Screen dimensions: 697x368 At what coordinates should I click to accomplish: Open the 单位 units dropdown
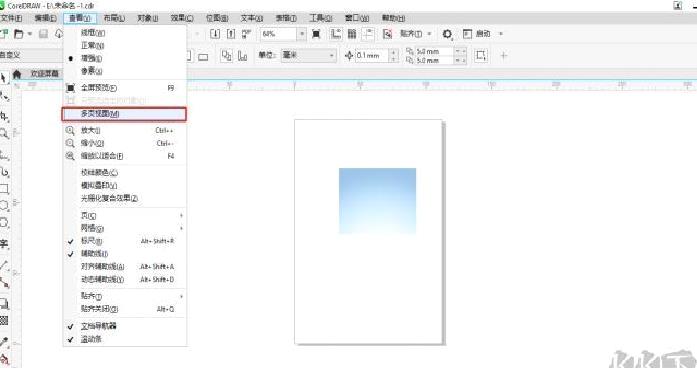[x=308, y=55]
